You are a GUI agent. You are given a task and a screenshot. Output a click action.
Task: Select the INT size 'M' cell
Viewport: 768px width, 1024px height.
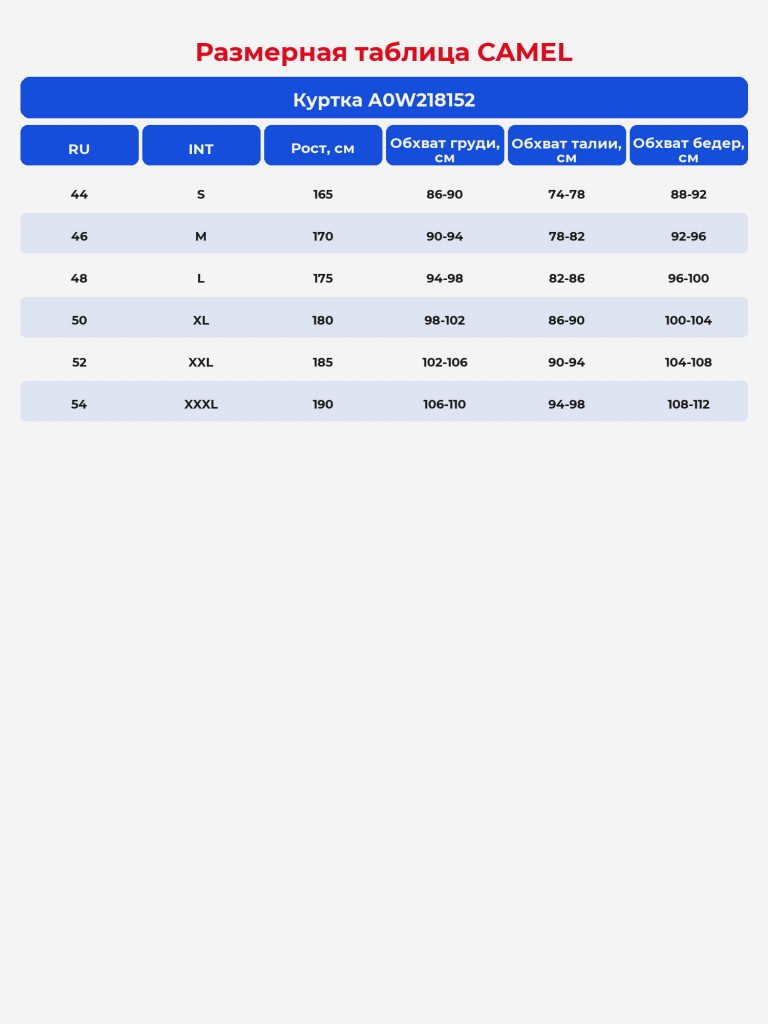tap(201, 236)
